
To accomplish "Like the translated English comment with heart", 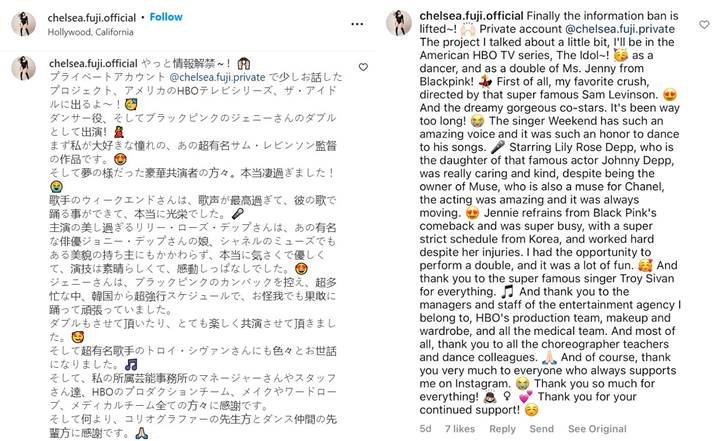I will pos(704,24).
